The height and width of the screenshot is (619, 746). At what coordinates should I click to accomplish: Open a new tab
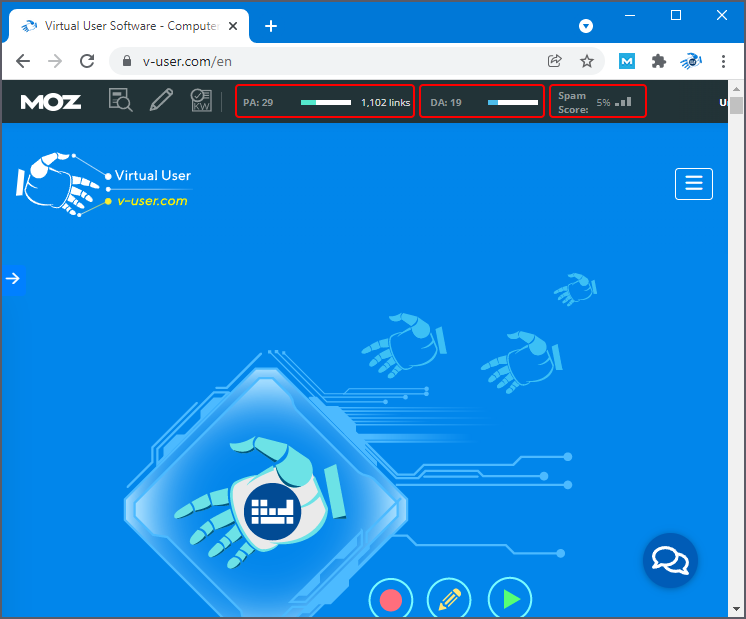(271, 26)
